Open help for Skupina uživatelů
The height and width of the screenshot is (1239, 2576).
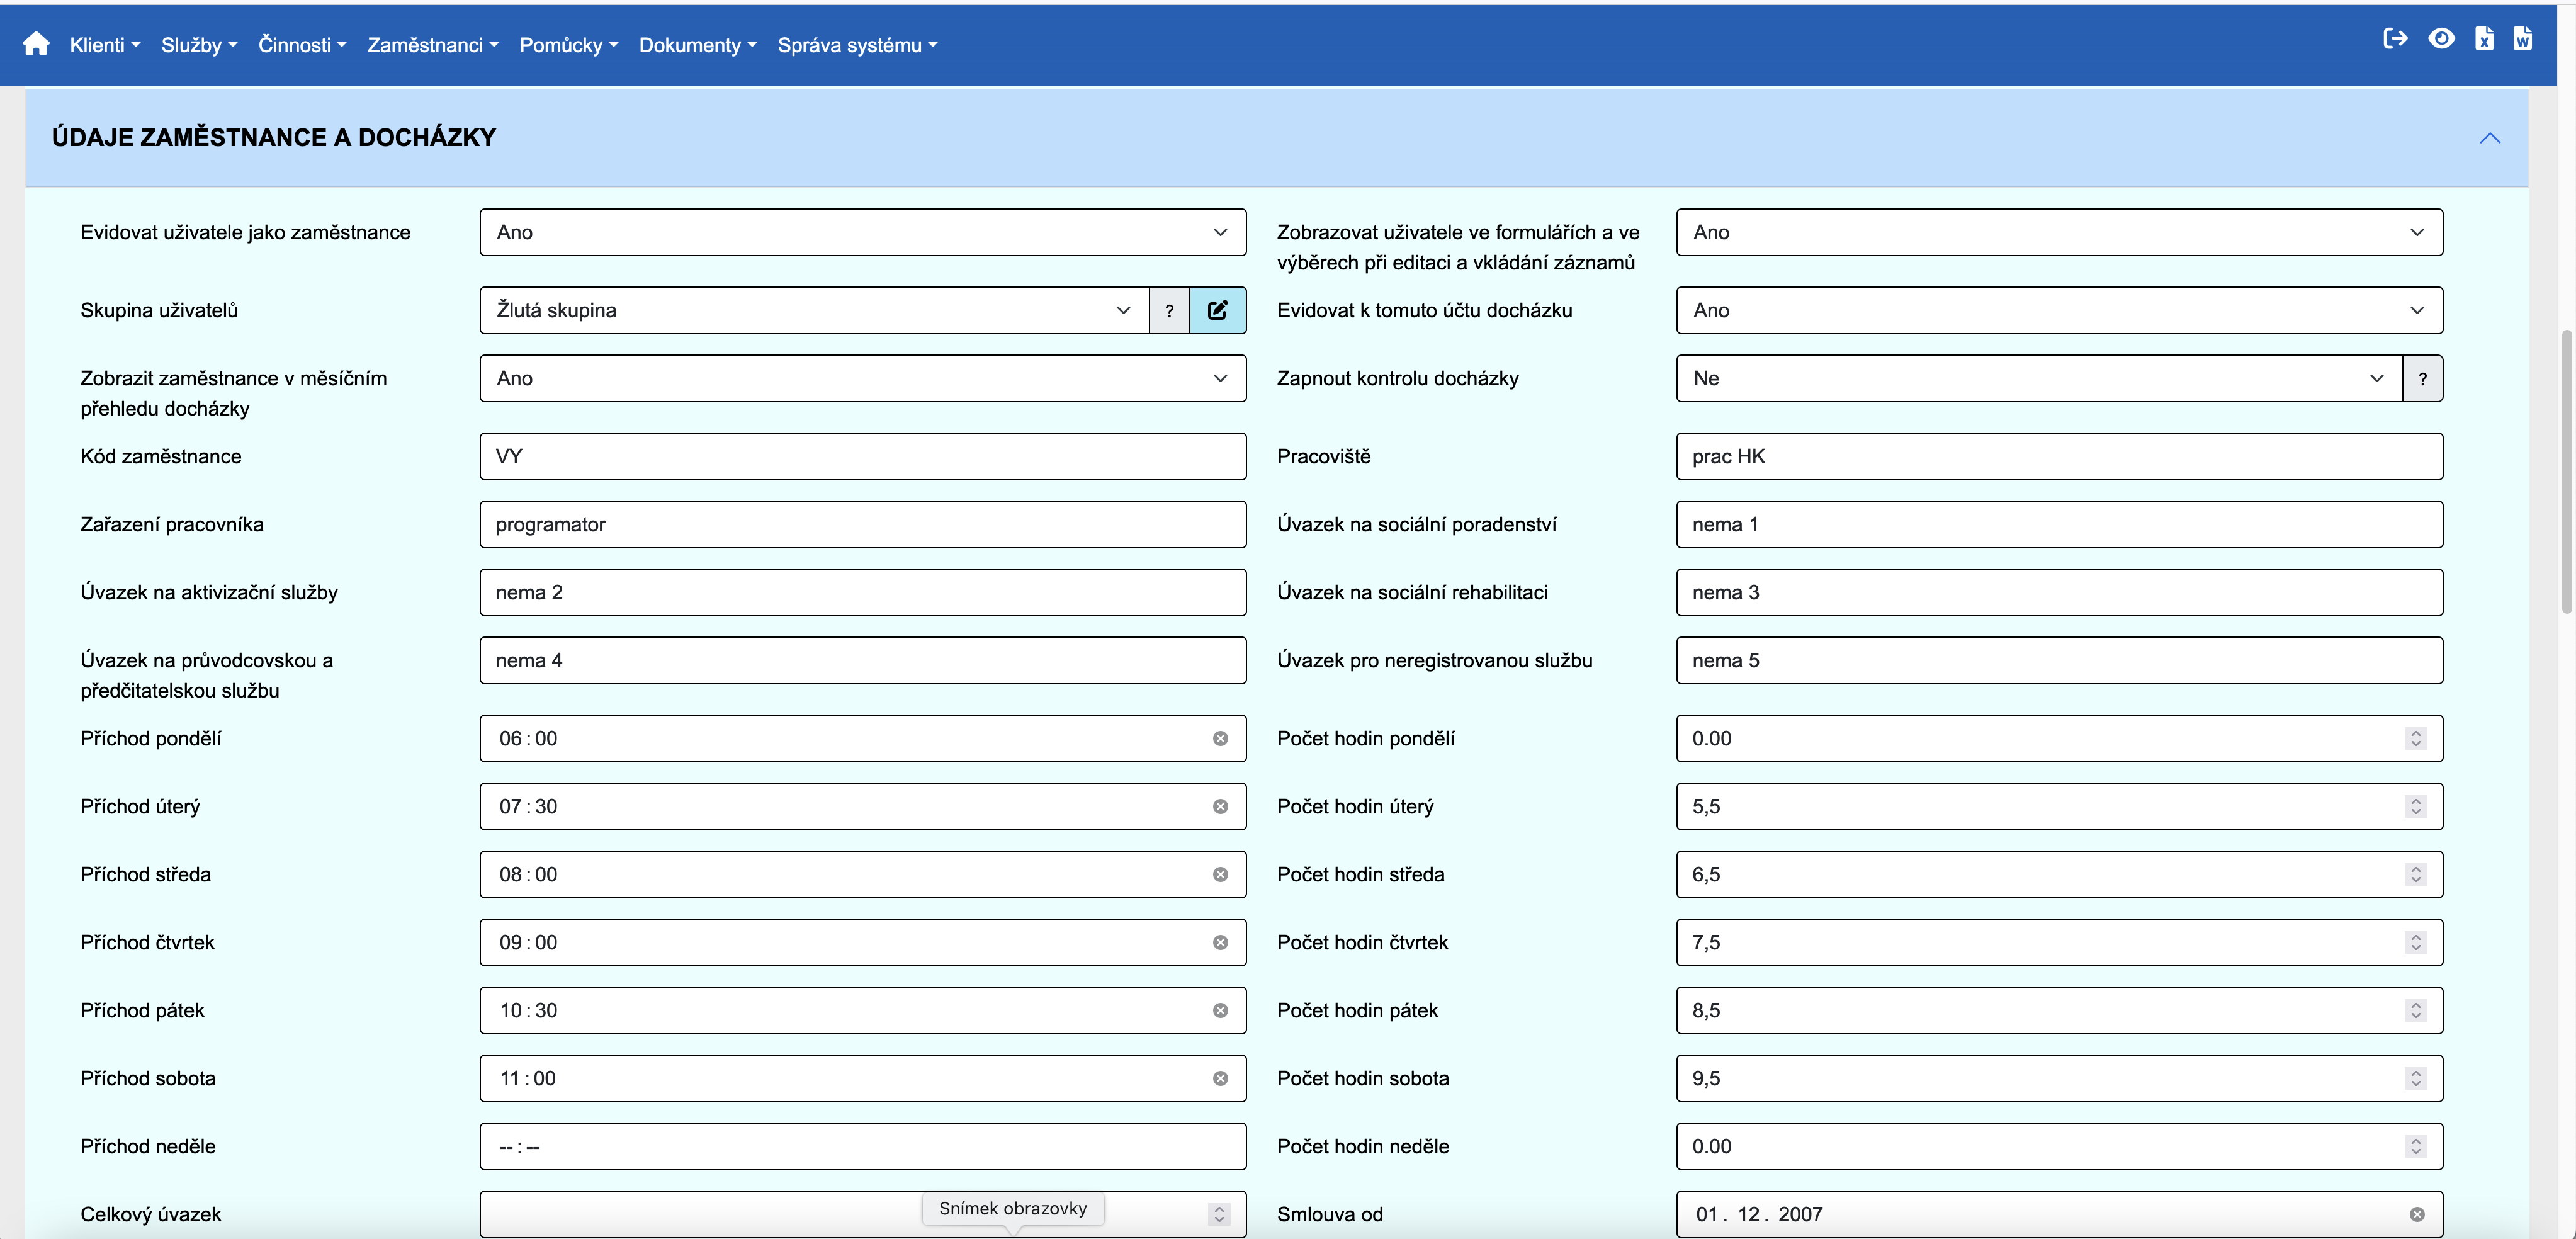click(1169, 310)
